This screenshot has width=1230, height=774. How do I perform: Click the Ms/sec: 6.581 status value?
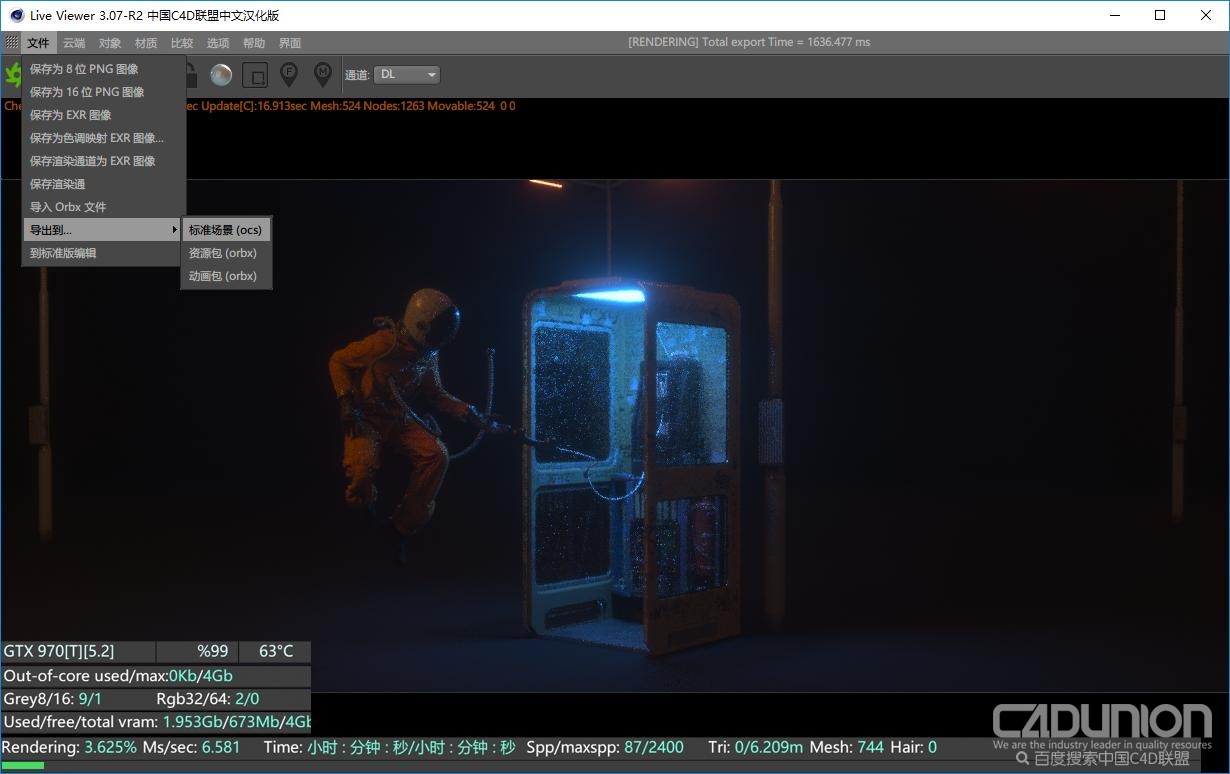(x=192, y=747)
